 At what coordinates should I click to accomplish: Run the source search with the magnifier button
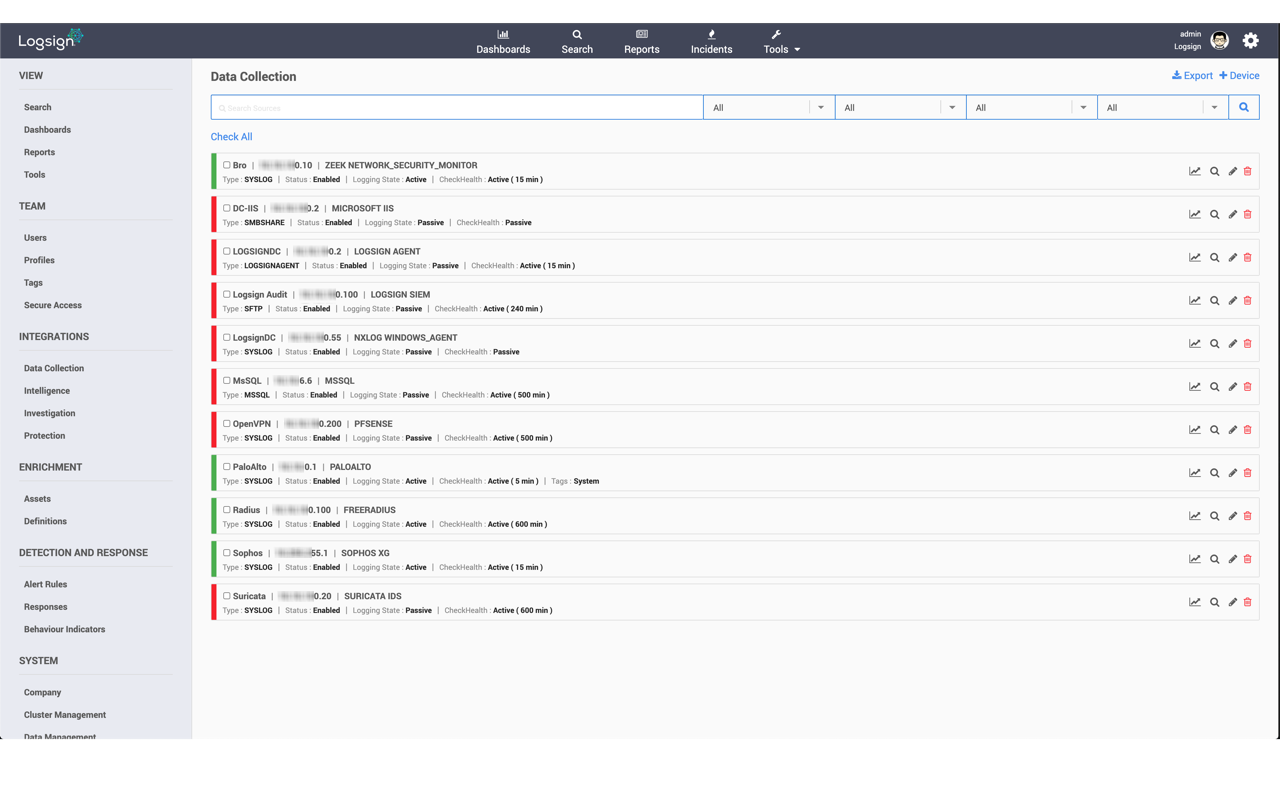click(1244, 107)
